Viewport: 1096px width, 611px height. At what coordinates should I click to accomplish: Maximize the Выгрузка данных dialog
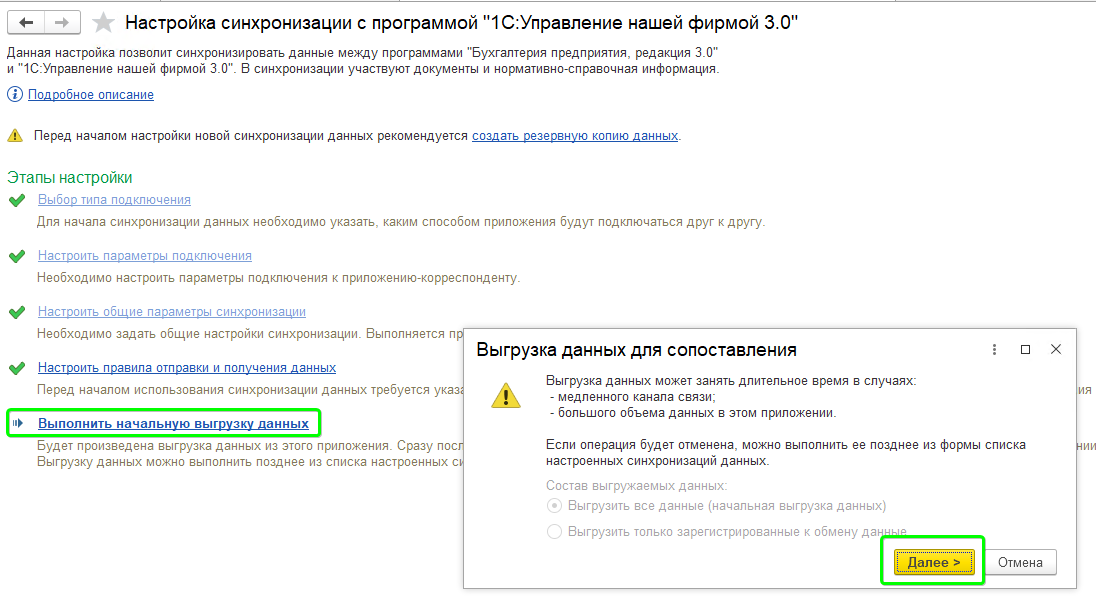[1025, 350]
